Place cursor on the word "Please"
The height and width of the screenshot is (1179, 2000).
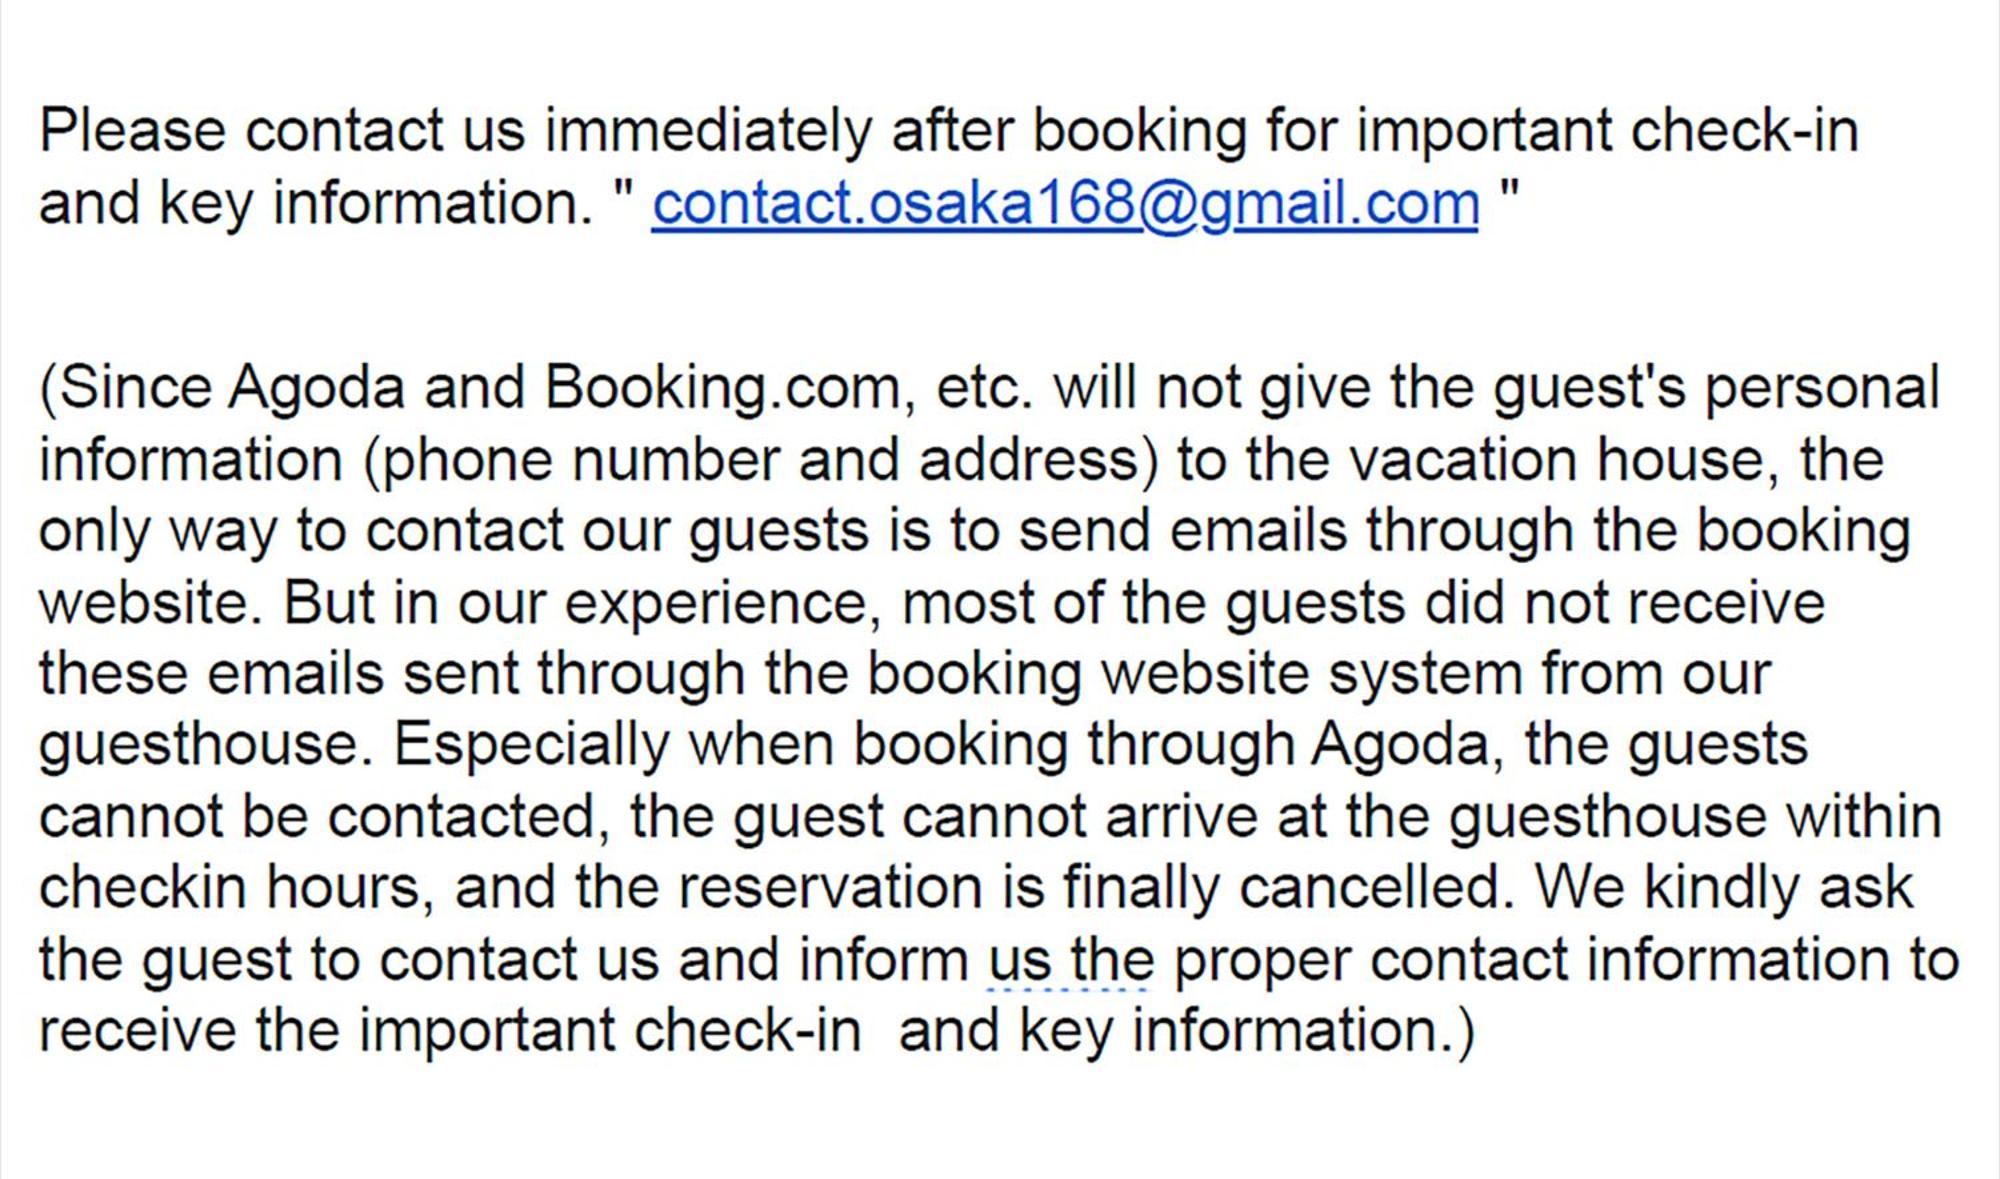[132, 131]
